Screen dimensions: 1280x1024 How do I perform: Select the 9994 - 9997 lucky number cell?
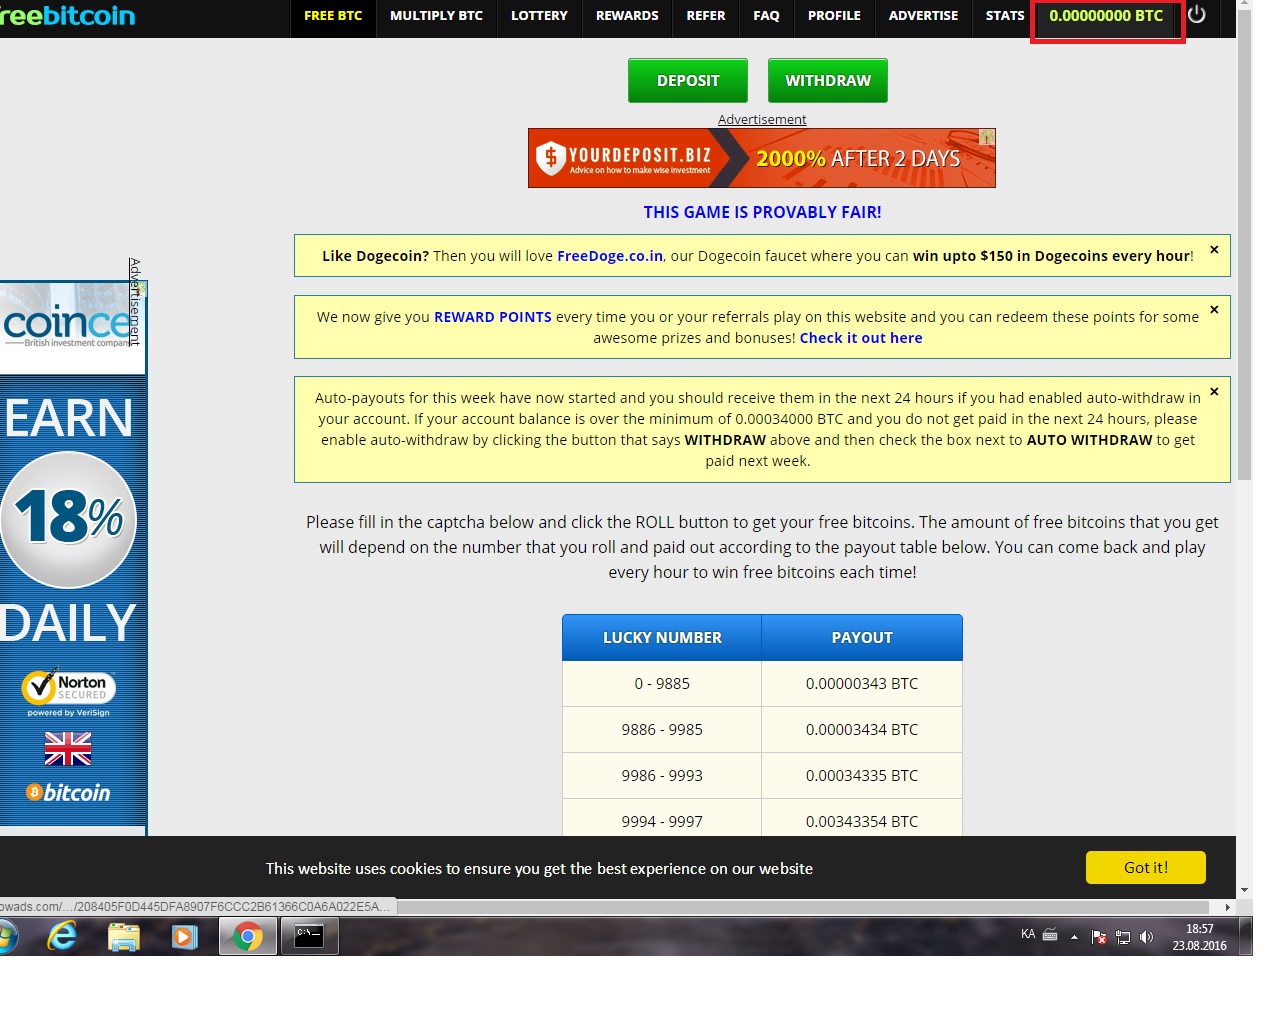click(662, 818)
